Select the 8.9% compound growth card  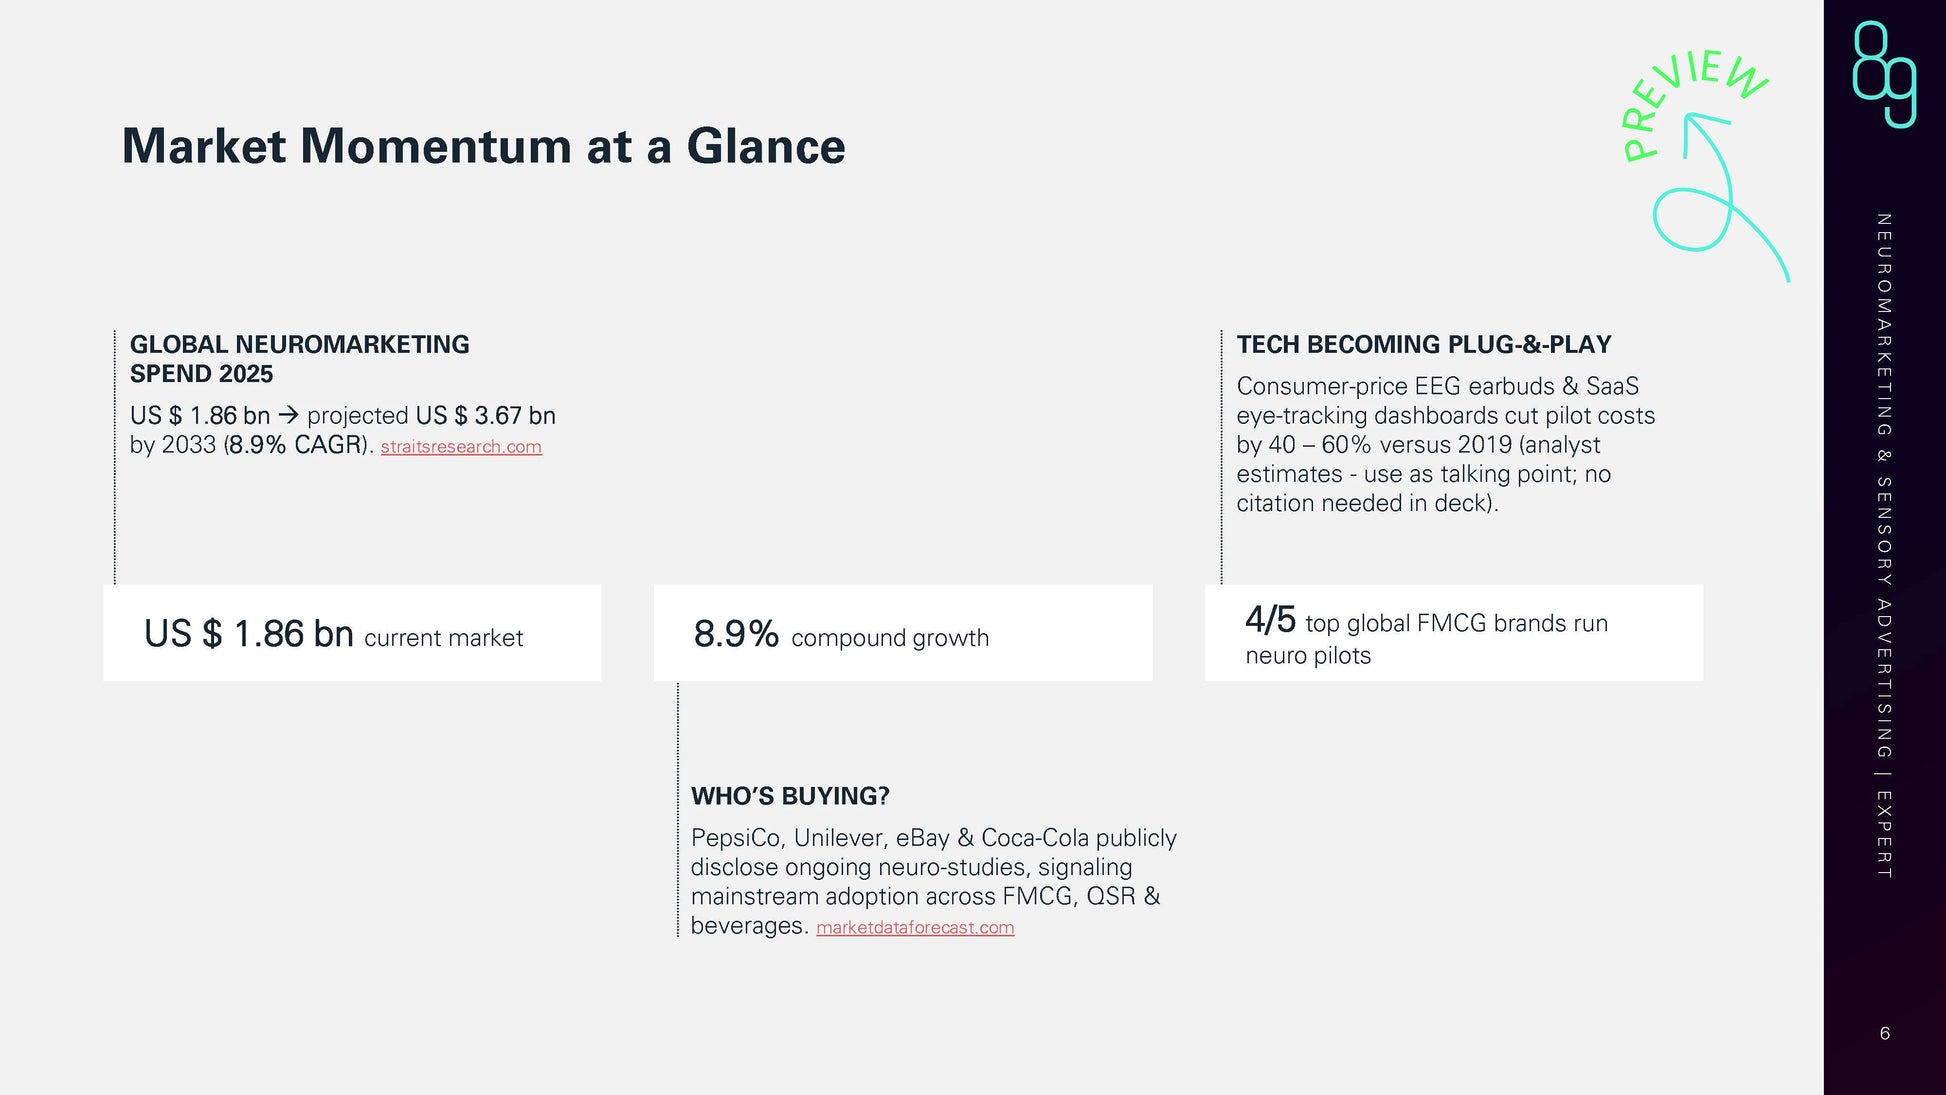[902, 633]
